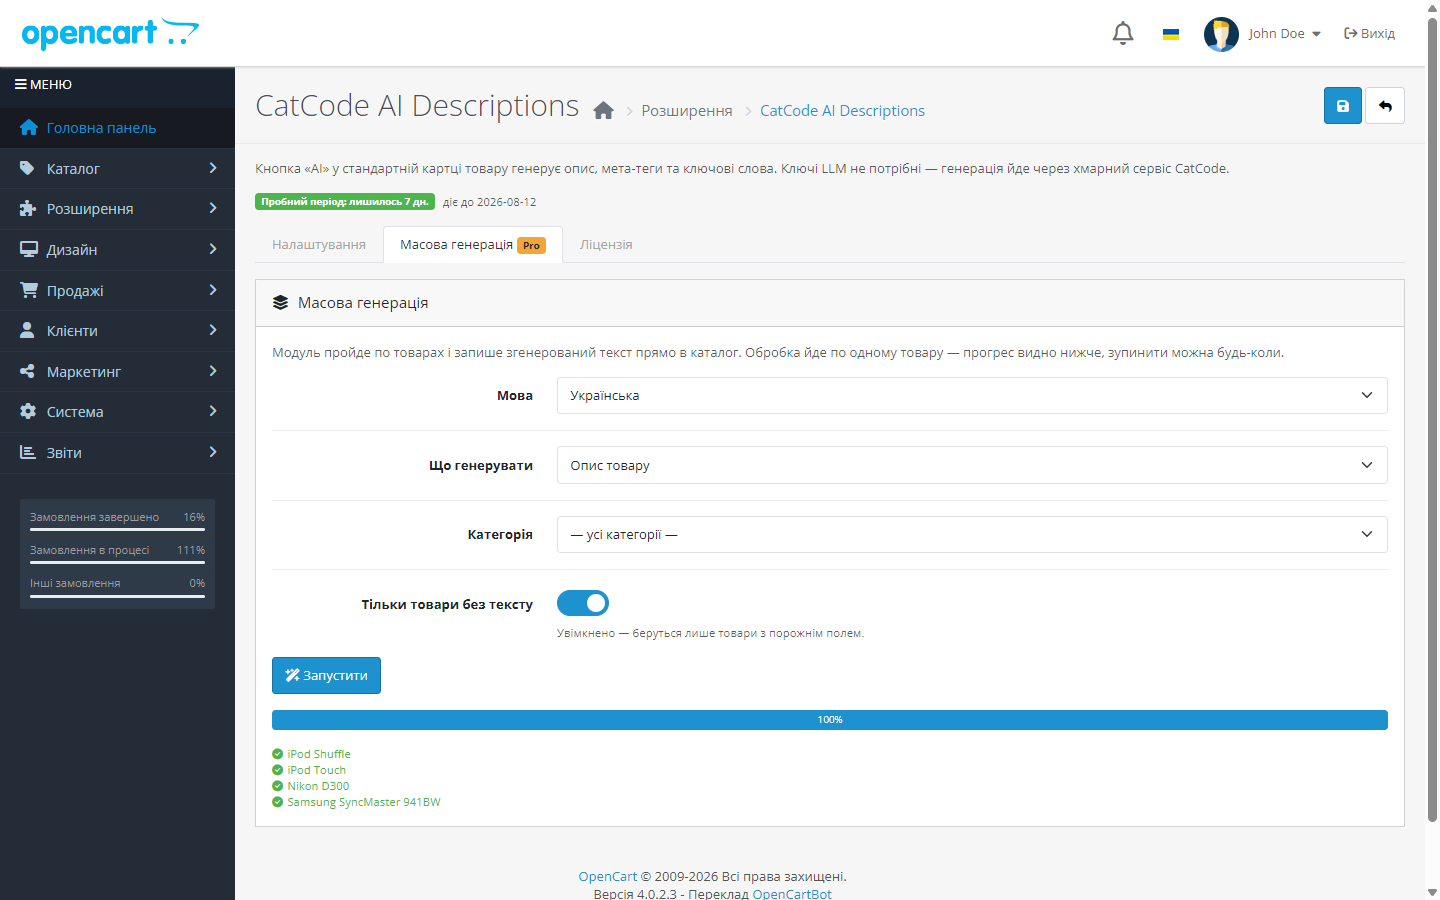Click the Система gear icon
Image resolution: width=1440 pixels, height=900 pixels.
tap(28, 412)
